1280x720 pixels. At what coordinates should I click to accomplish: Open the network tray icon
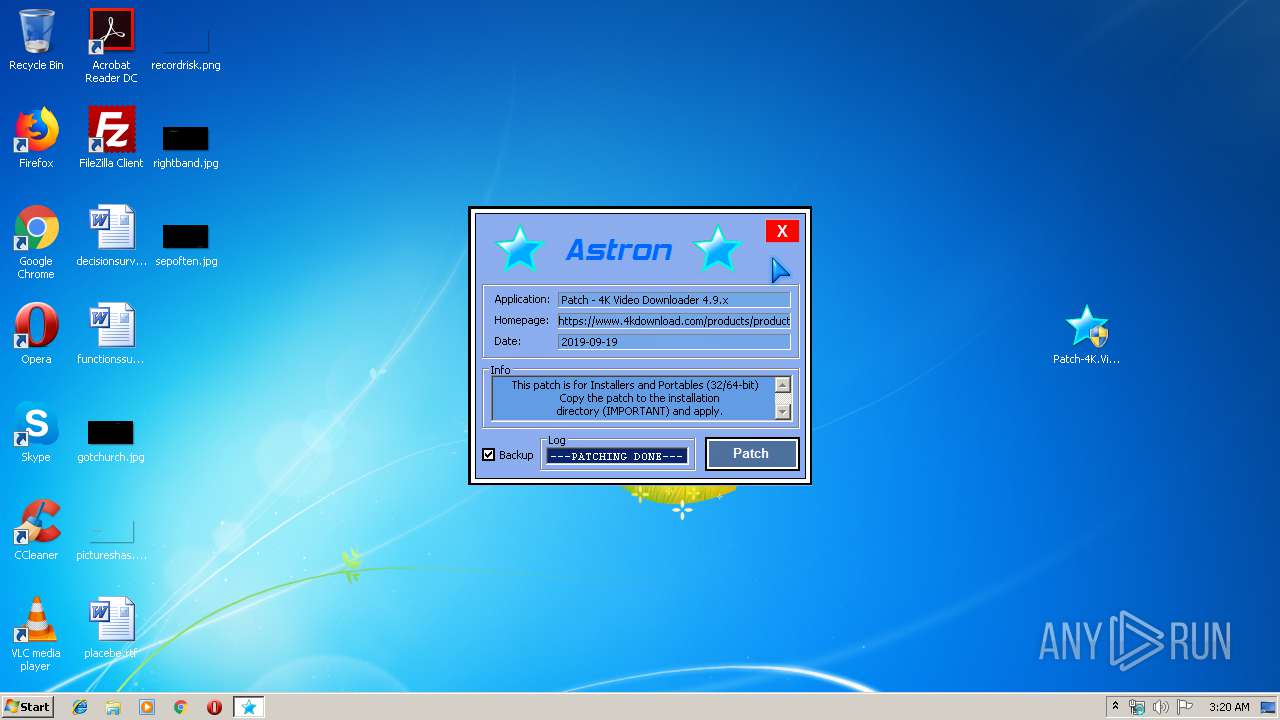[1137, 707]
